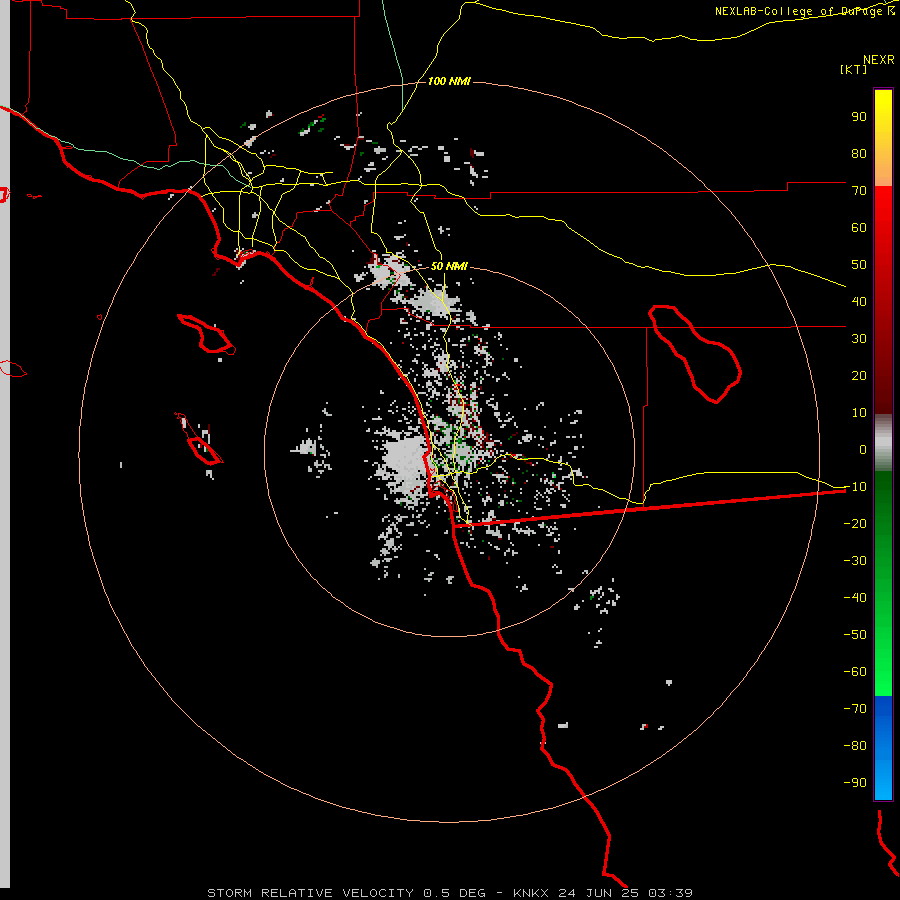Click the KNKX radar site identifier
Image resolution: width=900 pixels, height=900 pixels.
tap(531, 893)
